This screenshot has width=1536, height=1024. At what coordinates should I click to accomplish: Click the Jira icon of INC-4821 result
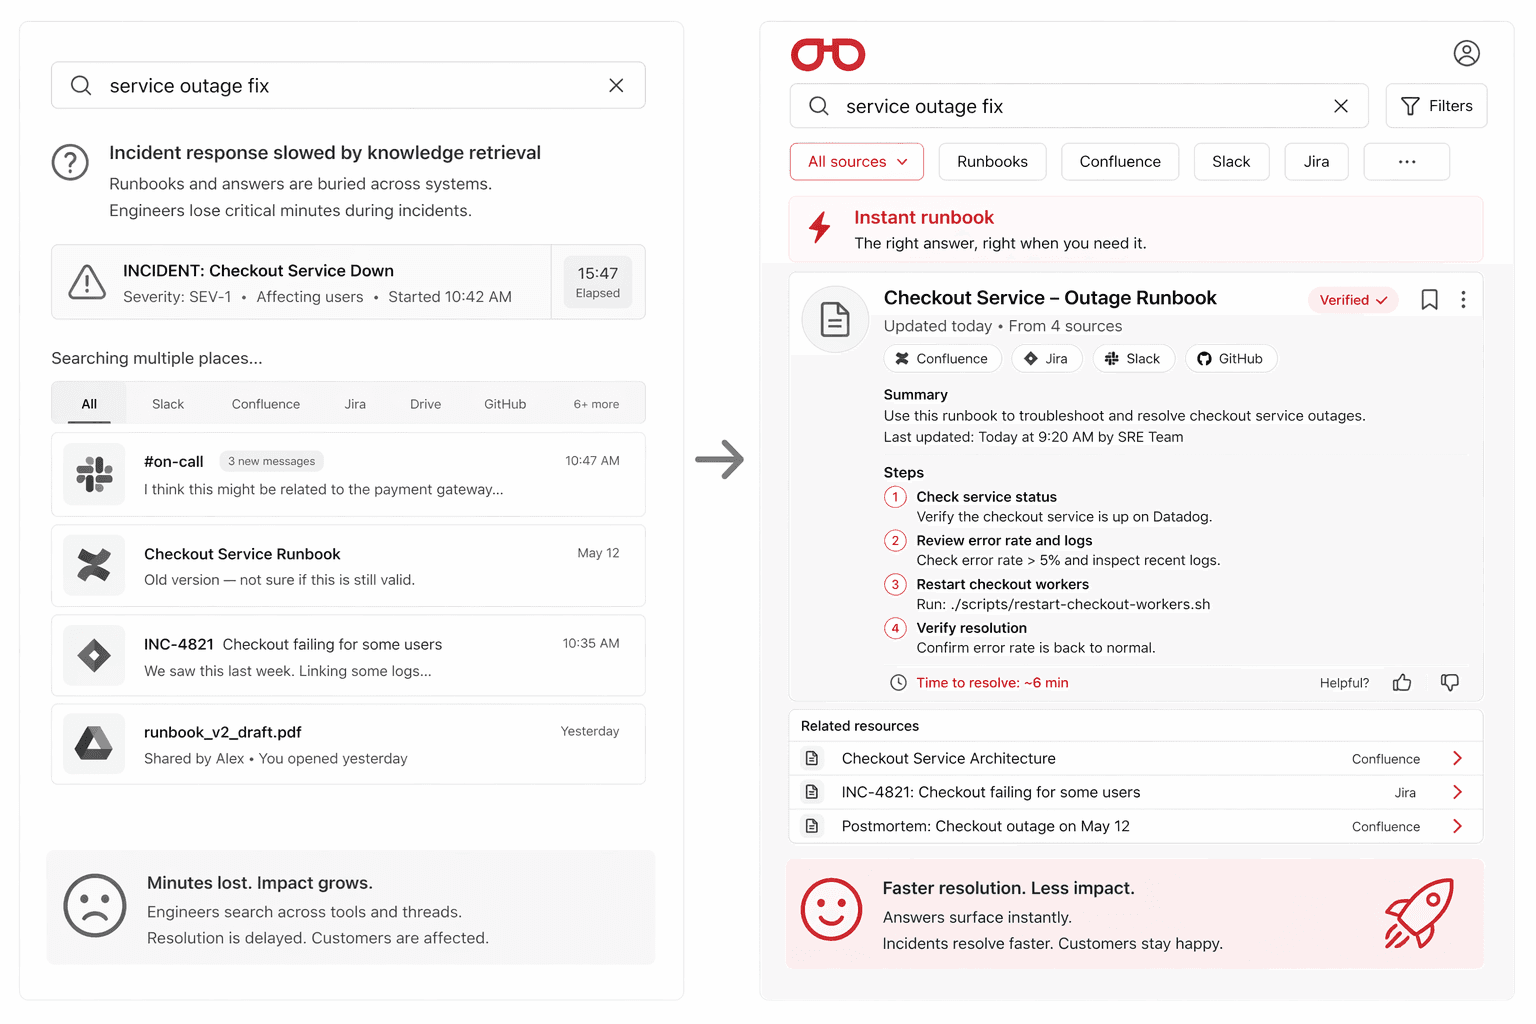[94, 656]
